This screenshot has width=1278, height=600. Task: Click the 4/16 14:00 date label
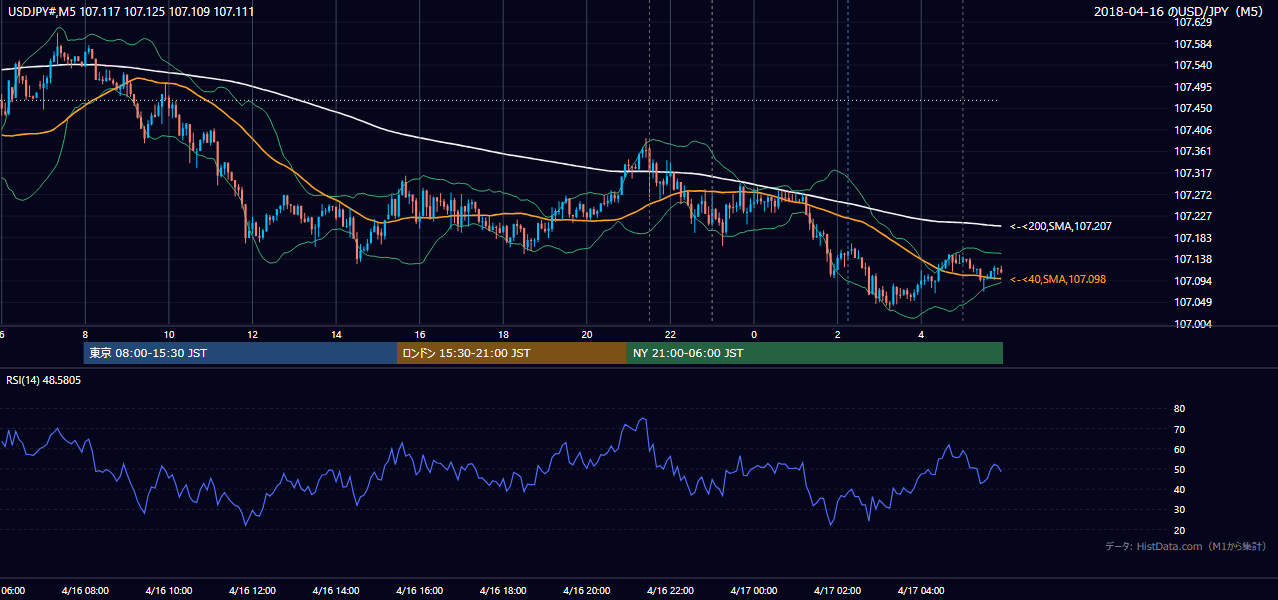[x=336, y=590]
